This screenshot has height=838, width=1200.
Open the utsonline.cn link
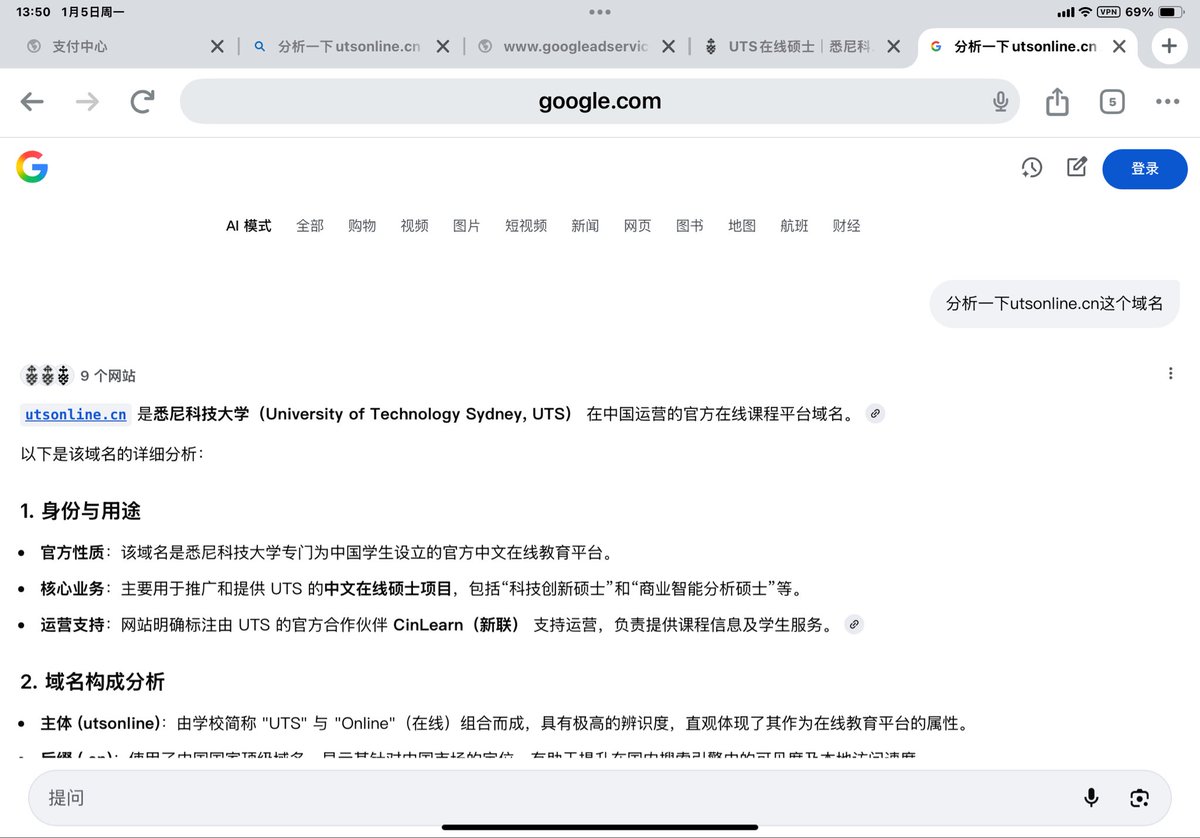76,414
